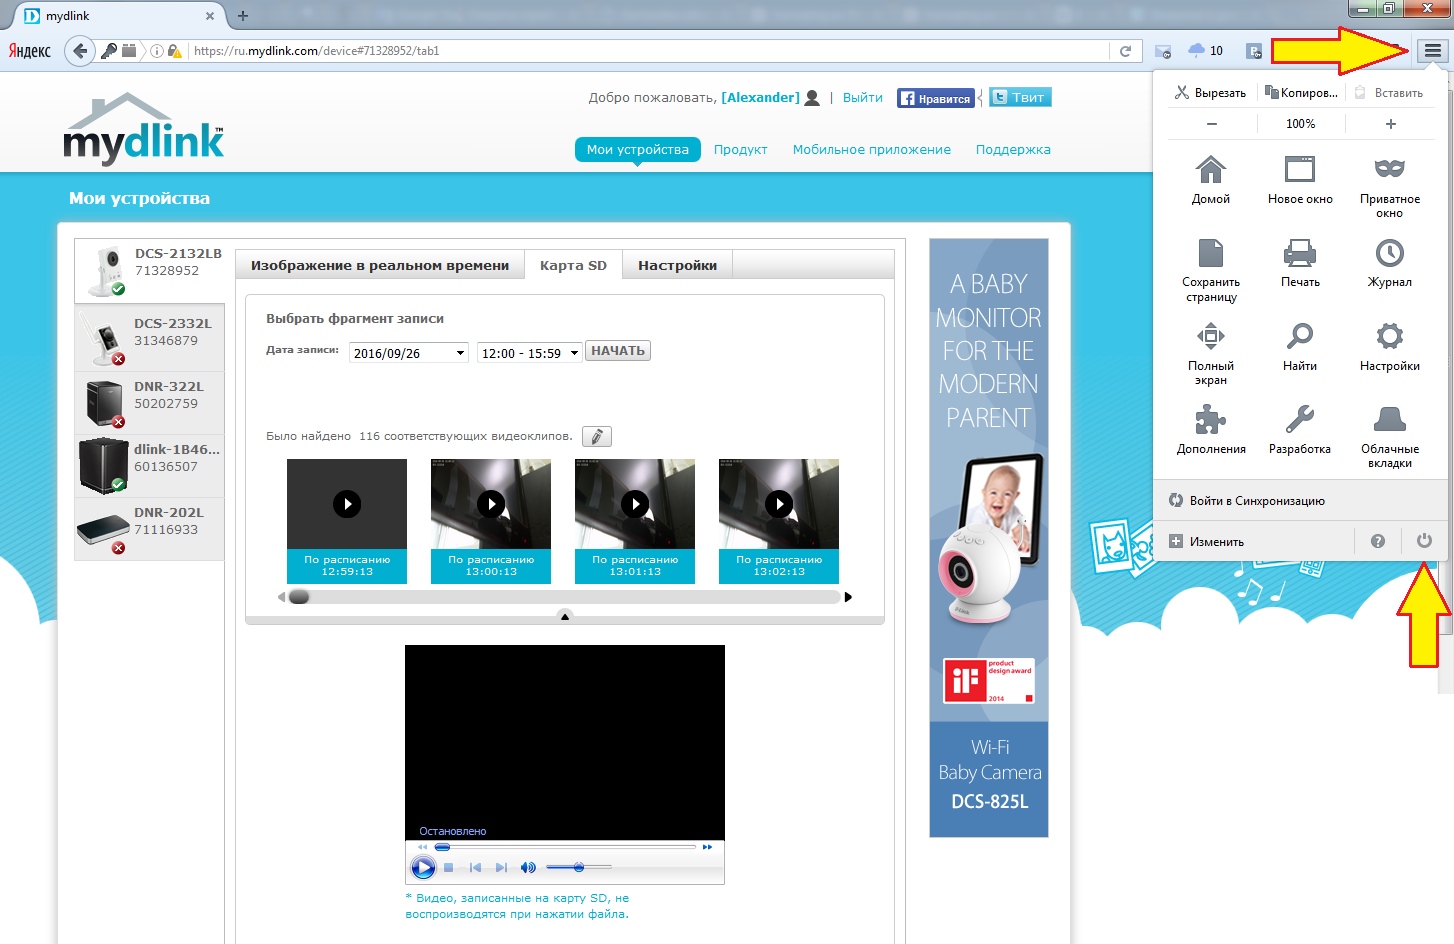Open the Firefox hamburger menu button

point(1432,51)
